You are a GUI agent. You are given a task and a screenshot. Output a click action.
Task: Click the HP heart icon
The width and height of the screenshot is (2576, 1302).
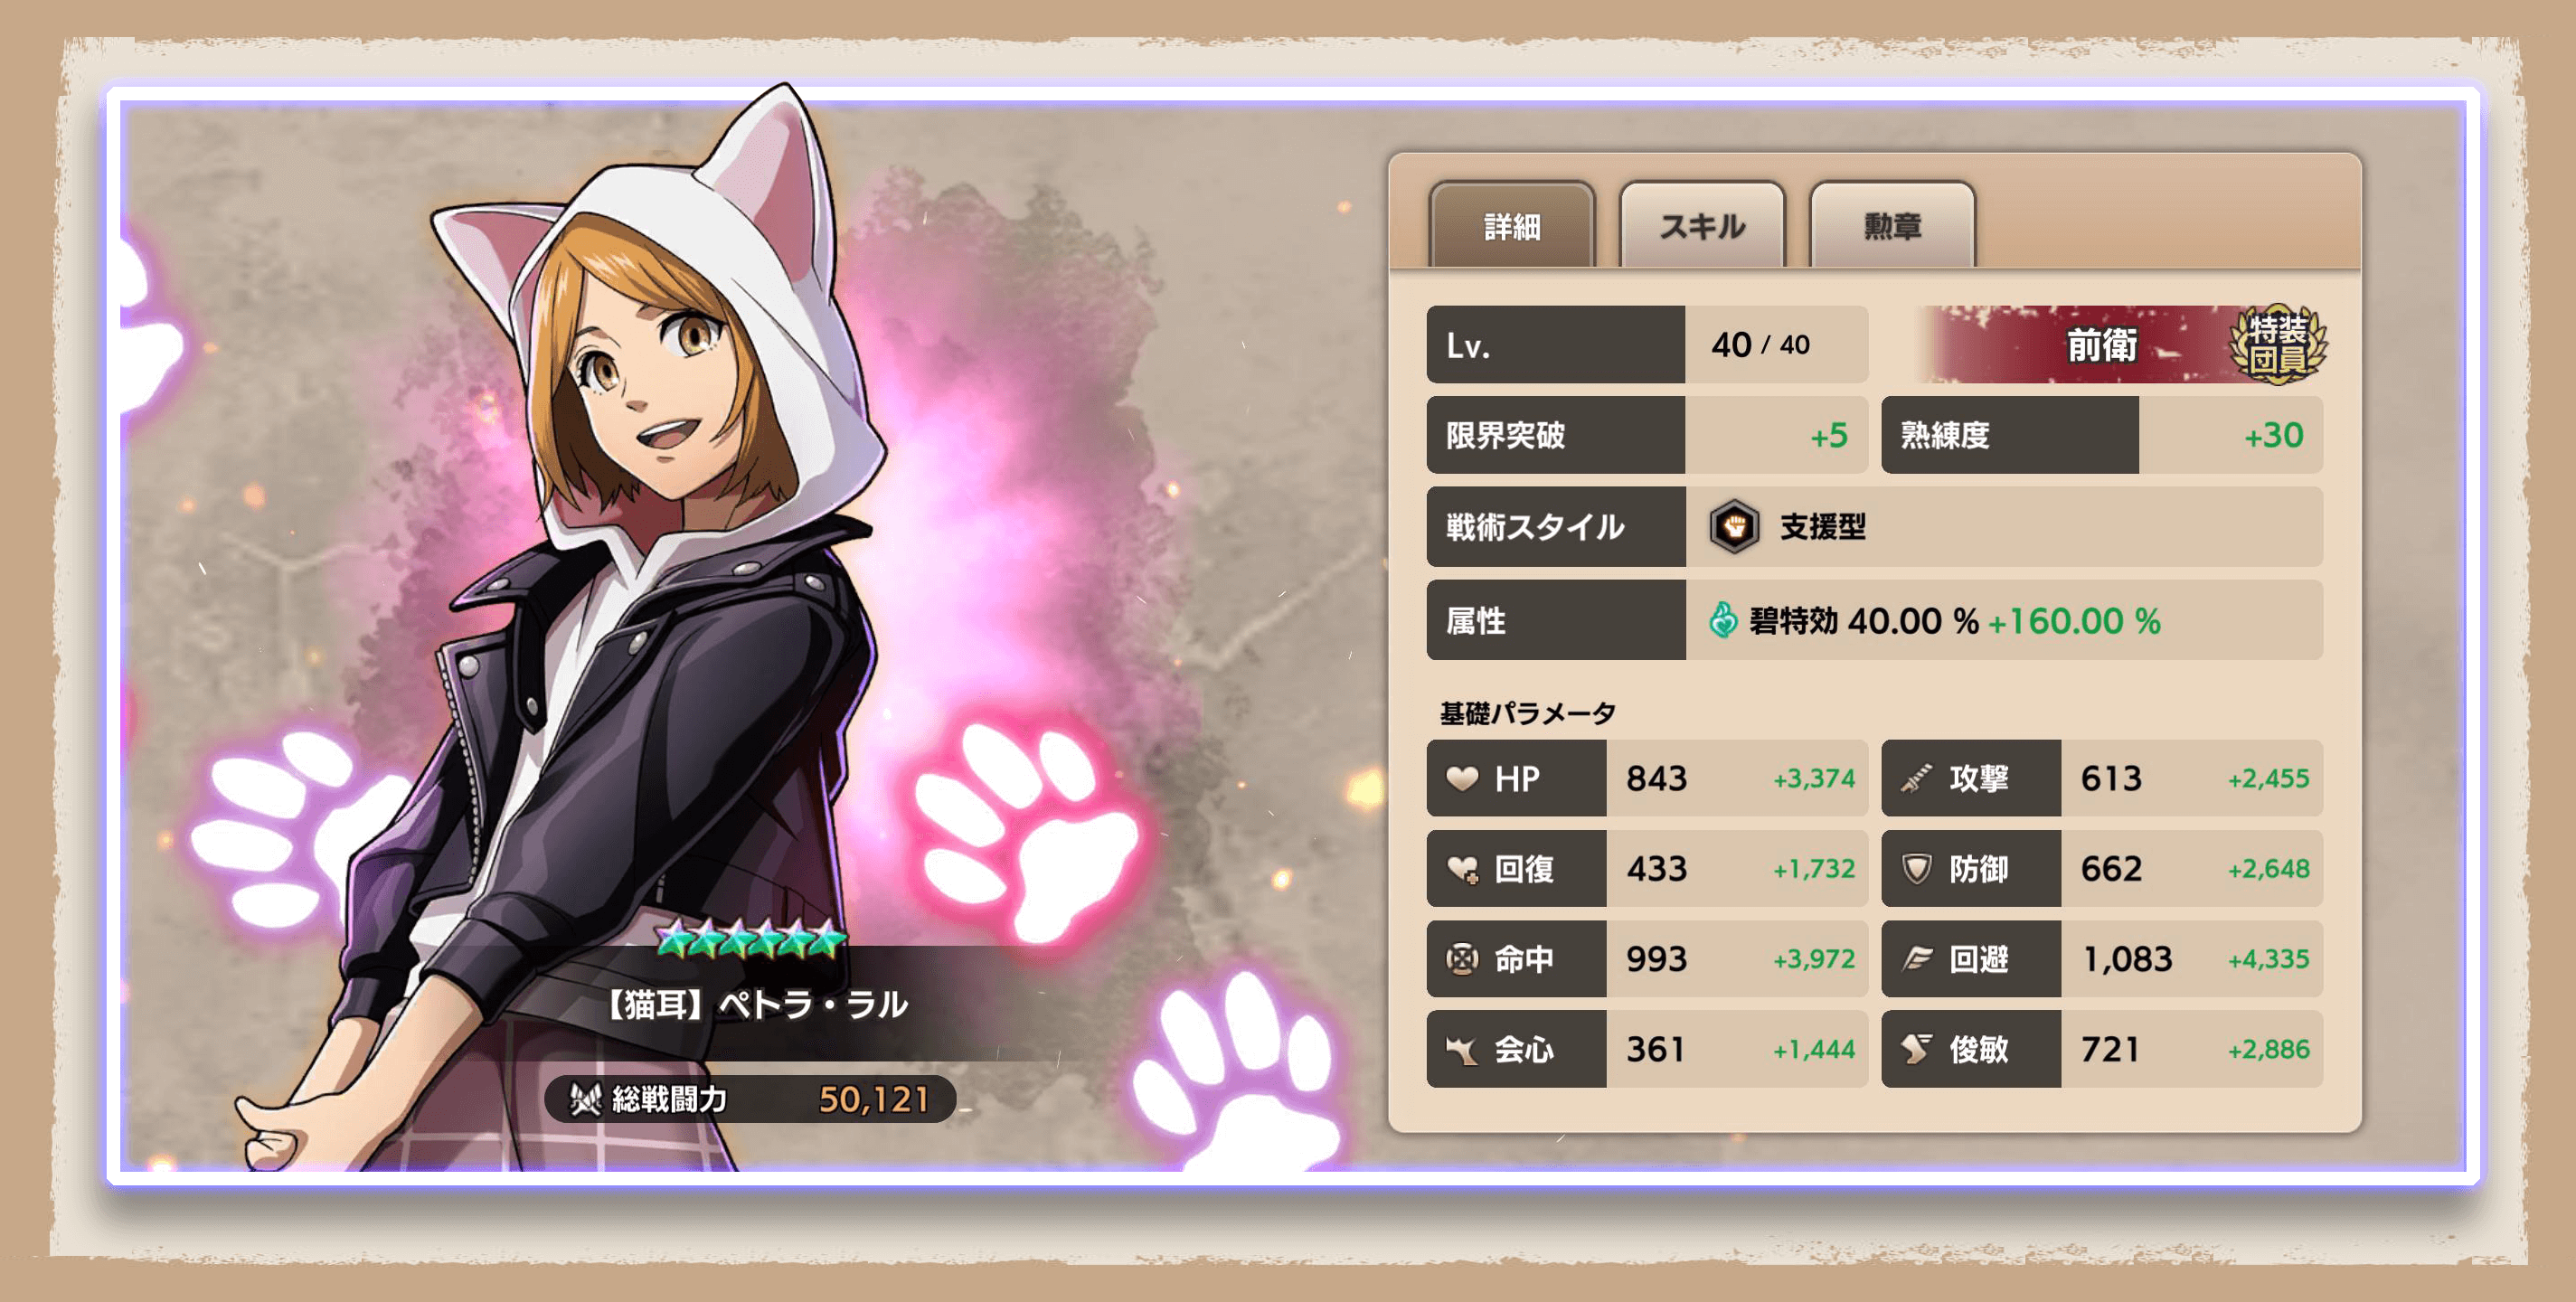click(x=1462, y=778)
